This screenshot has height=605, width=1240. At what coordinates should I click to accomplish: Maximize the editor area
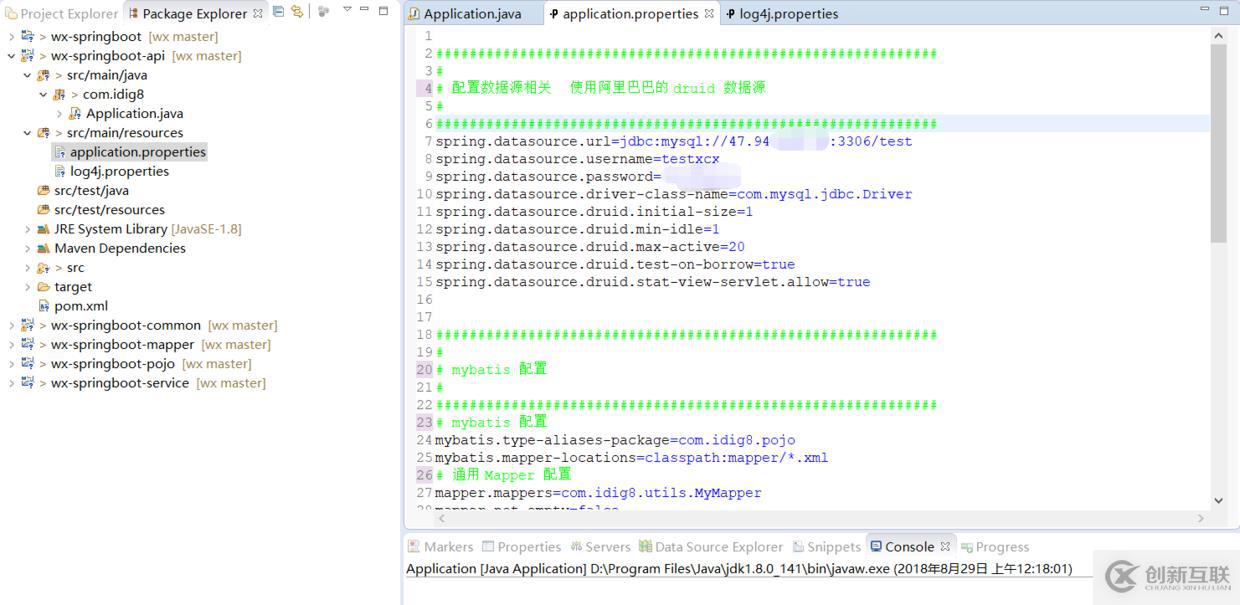1224,10
